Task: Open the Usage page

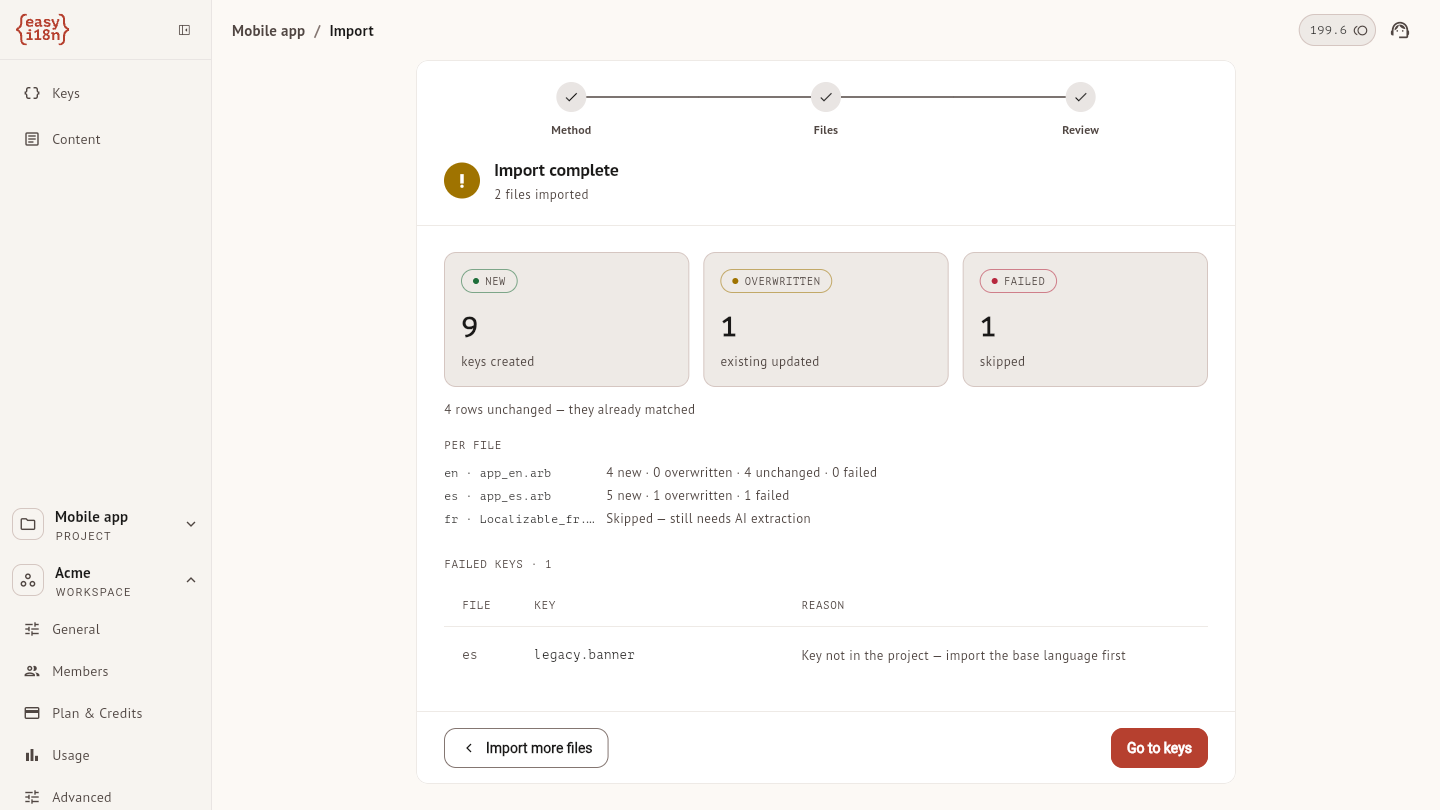Action: point(106,755)
